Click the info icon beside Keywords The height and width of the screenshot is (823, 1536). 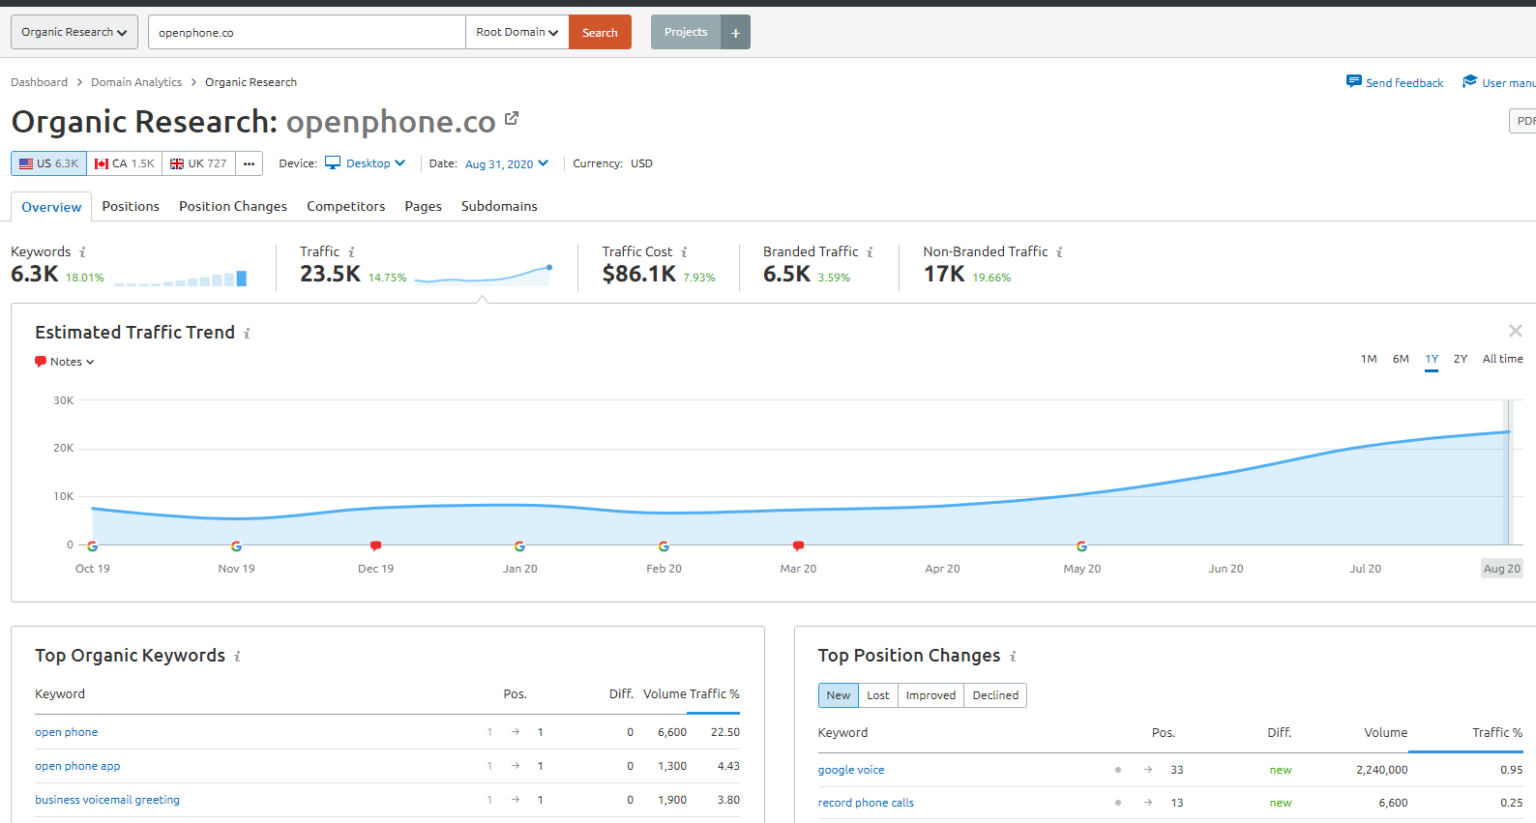point(83,252)
